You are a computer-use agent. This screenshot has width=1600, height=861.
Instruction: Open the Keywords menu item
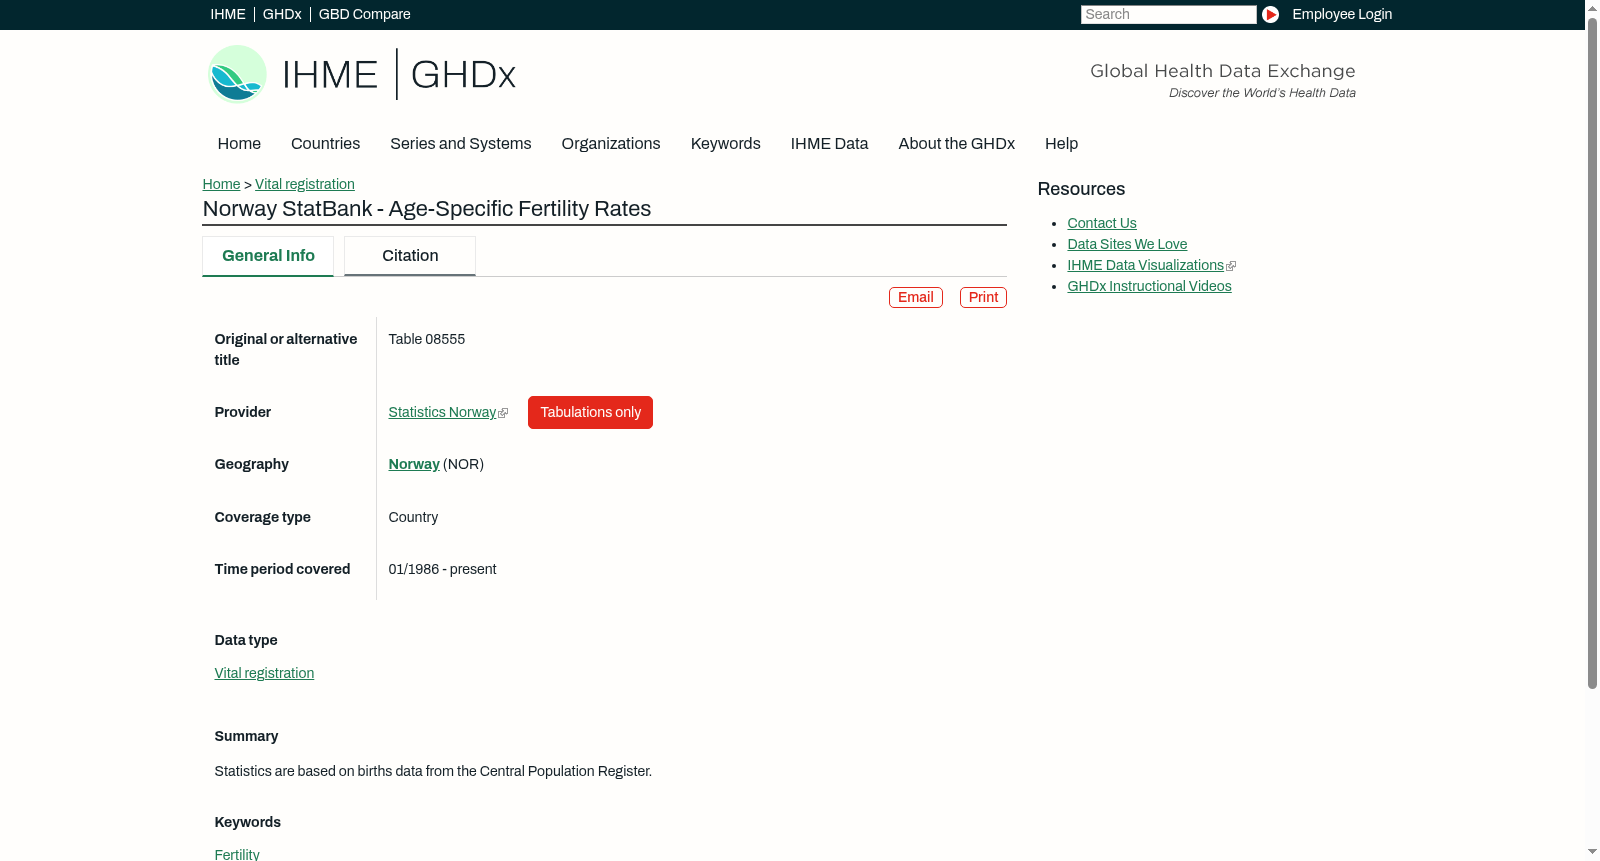[726, 144]
